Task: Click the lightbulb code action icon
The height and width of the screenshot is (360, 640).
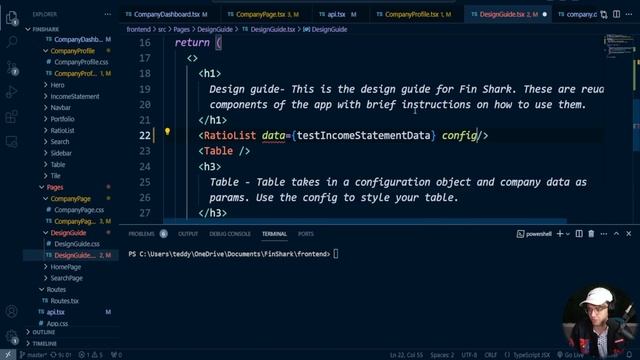Action: 167,131
